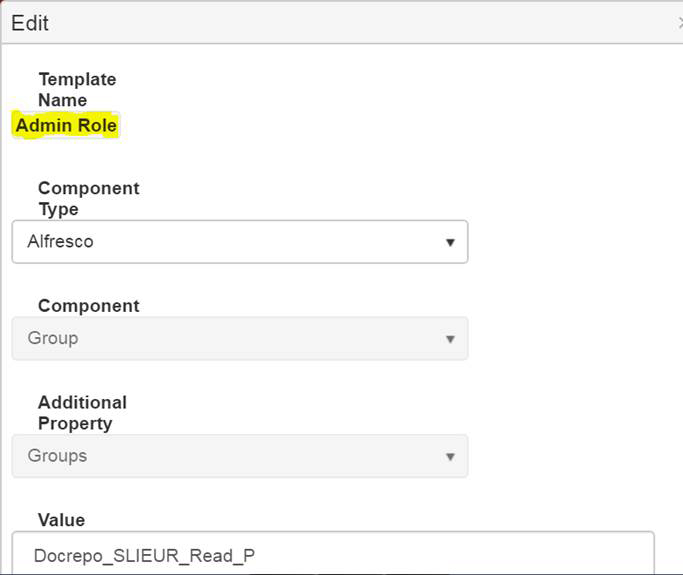Click the Value field label
Screen dimensions: 683x575
coord(61,520)
